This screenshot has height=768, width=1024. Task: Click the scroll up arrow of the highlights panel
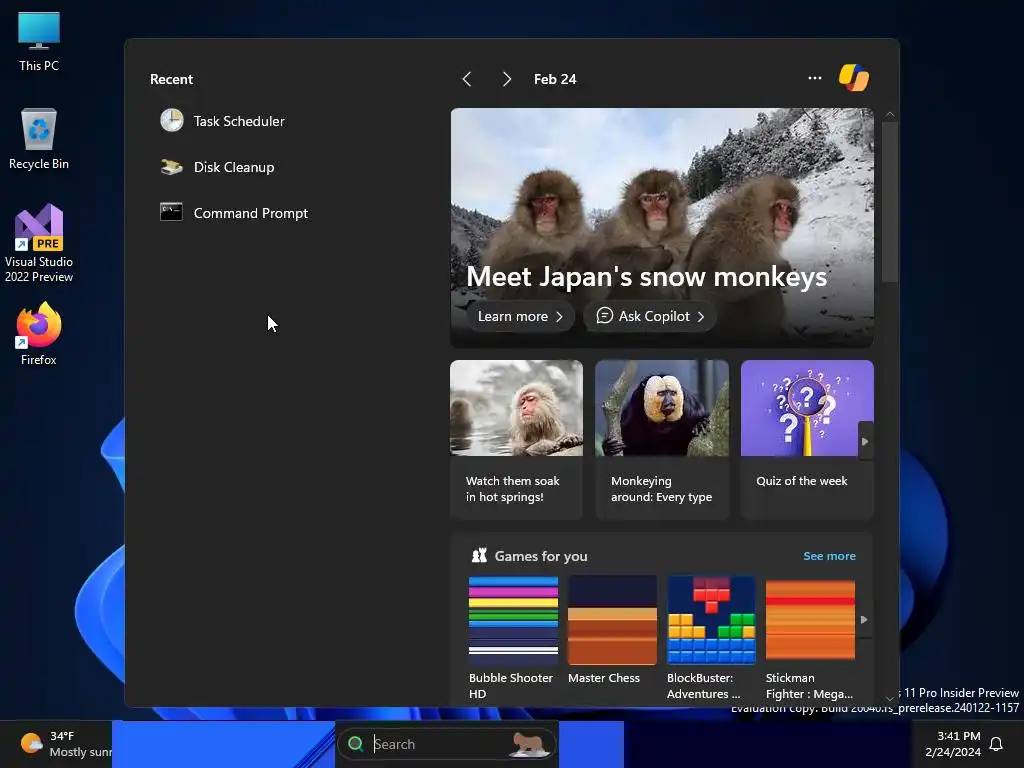889,114
